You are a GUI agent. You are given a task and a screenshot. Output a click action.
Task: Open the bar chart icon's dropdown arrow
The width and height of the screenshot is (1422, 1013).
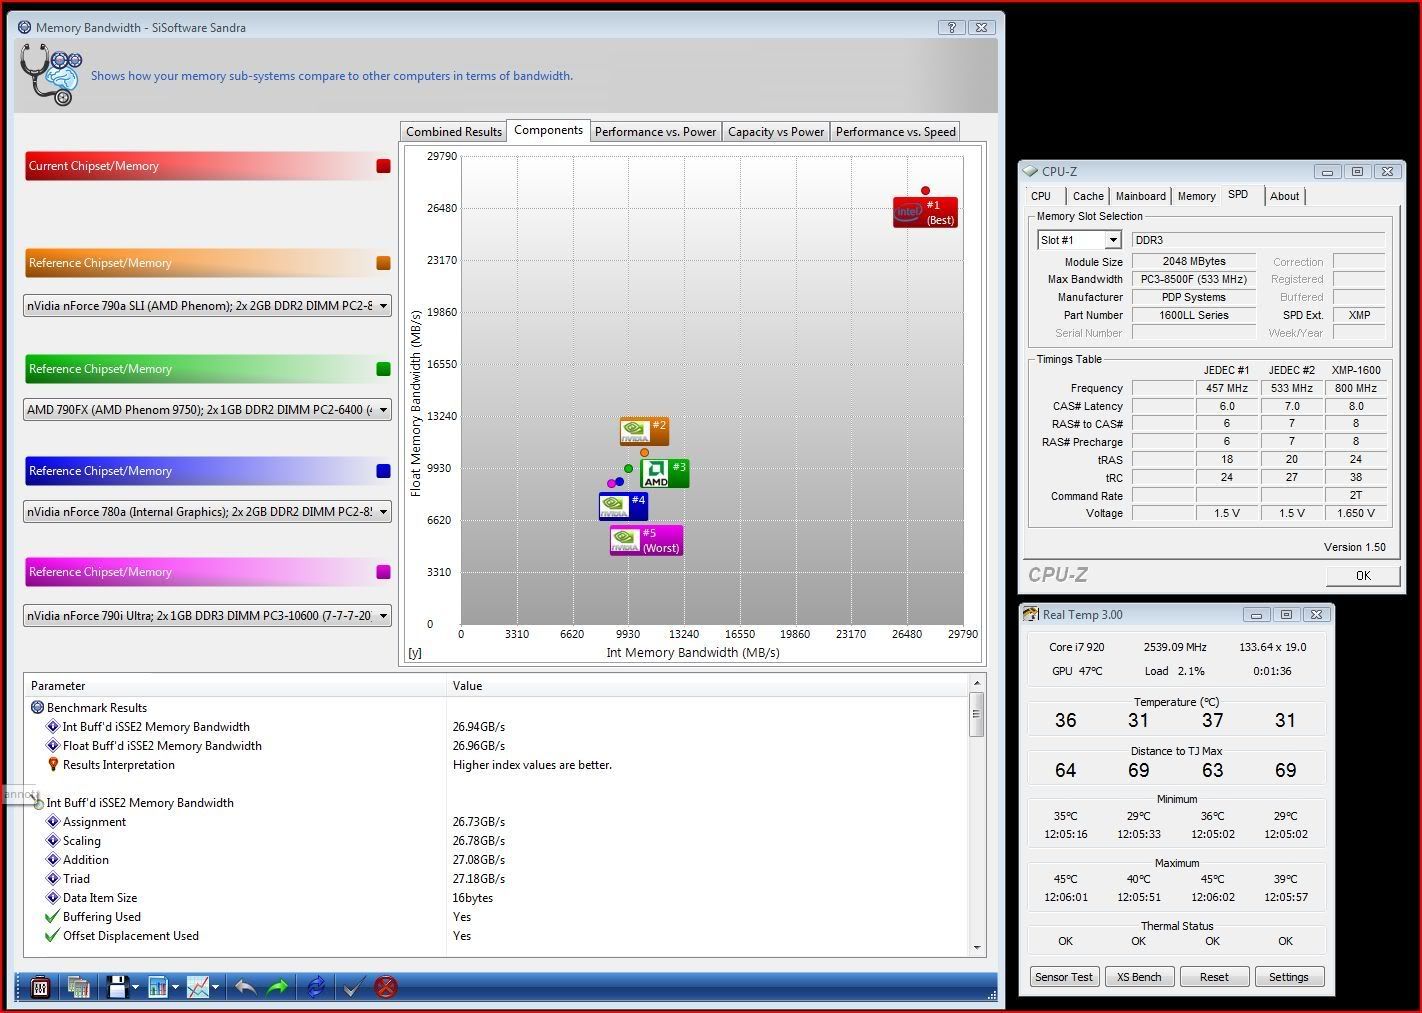(175, 988)
